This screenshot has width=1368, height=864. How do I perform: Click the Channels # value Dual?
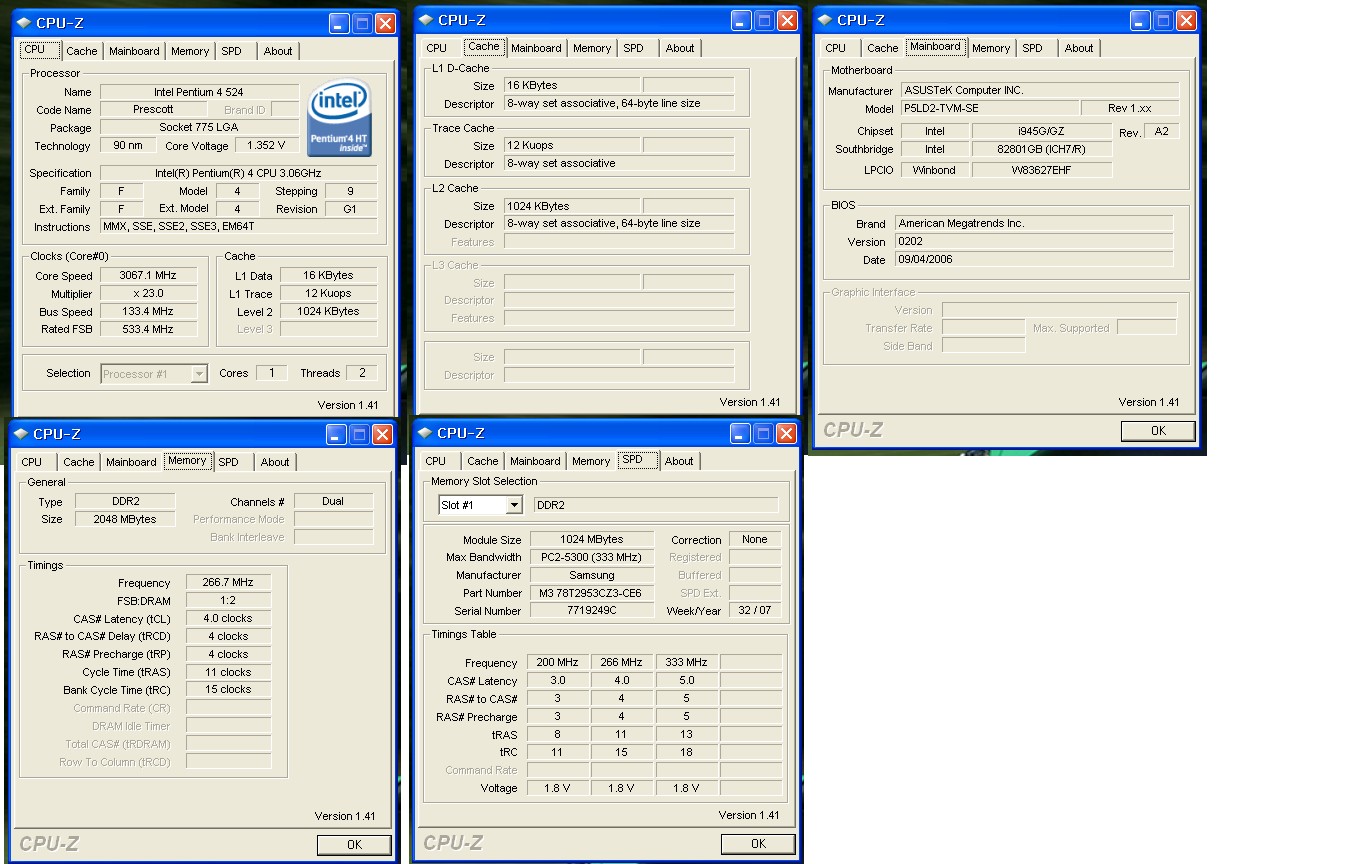333,501
